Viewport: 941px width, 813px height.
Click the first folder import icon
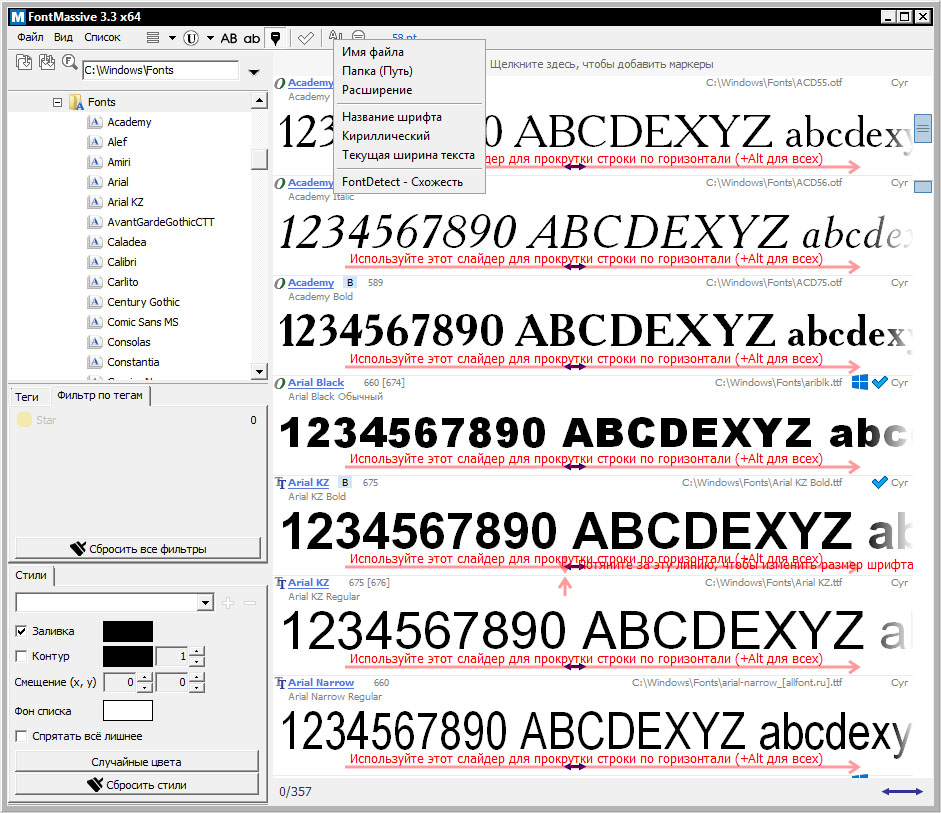(24, 62)
